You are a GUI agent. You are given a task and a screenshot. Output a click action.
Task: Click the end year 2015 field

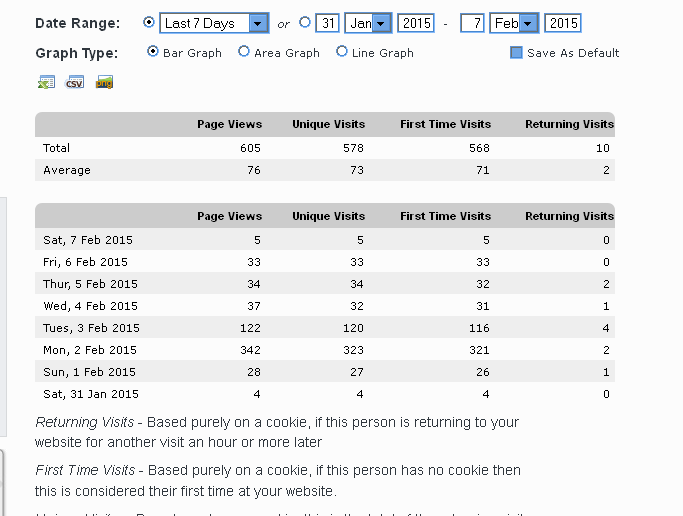(x=563, y=23)
